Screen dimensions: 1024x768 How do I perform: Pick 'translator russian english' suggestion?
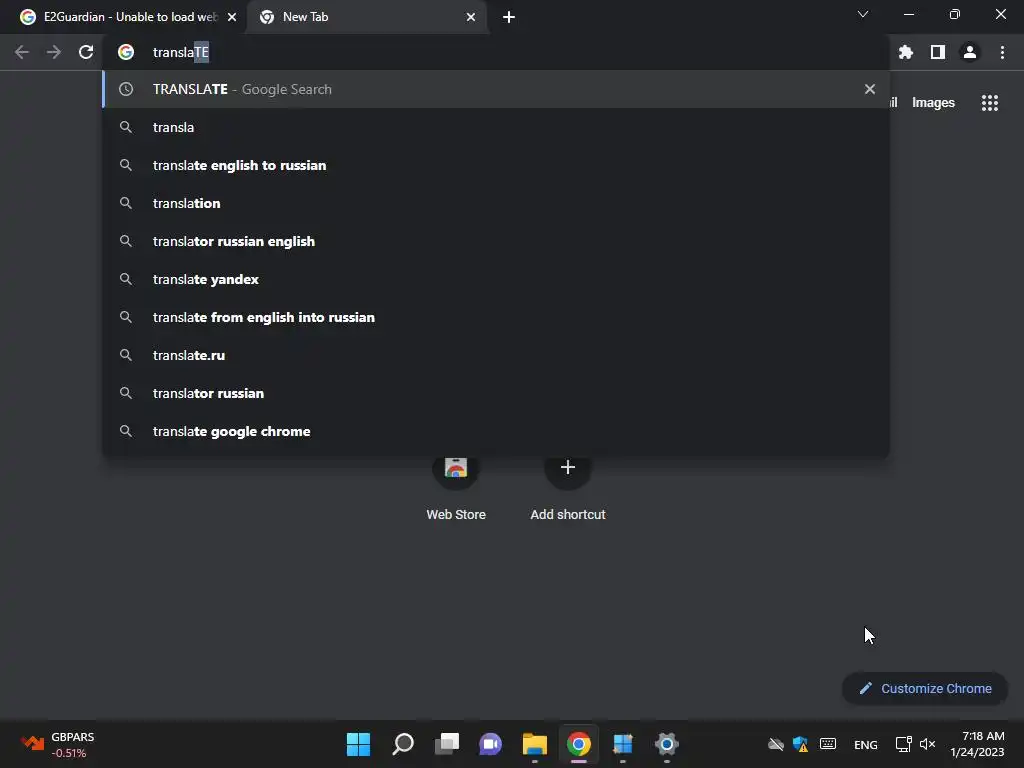tap(496, 241)
